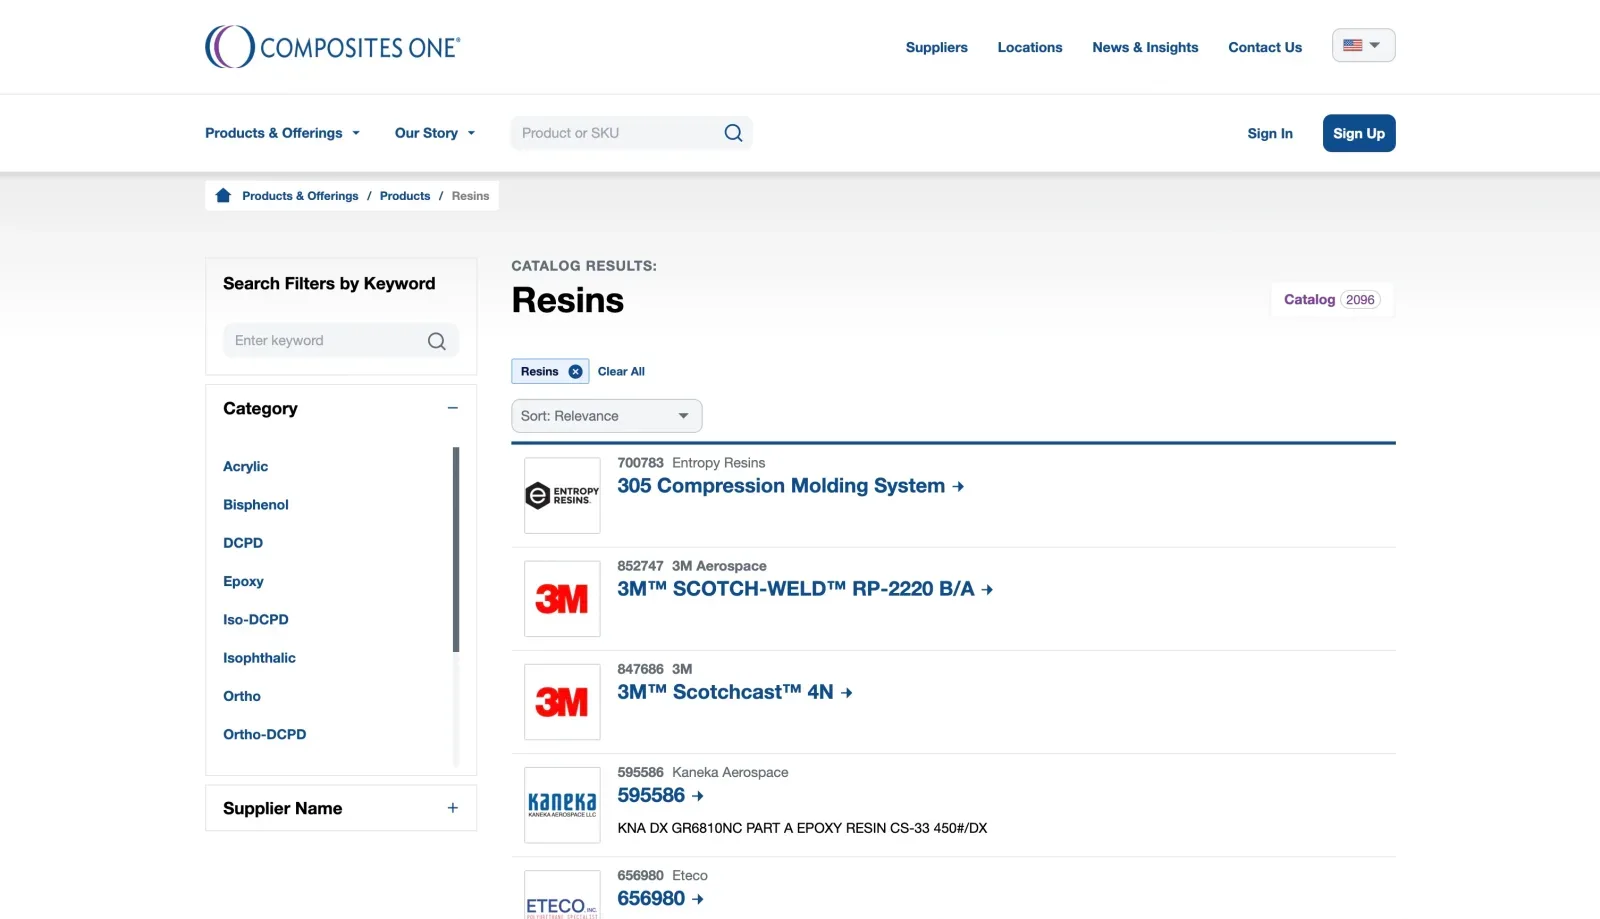Image resolution: width=1600 pixels, height=919 pixels.
Task: Click Products breadcrumb link
Action: 405,195
